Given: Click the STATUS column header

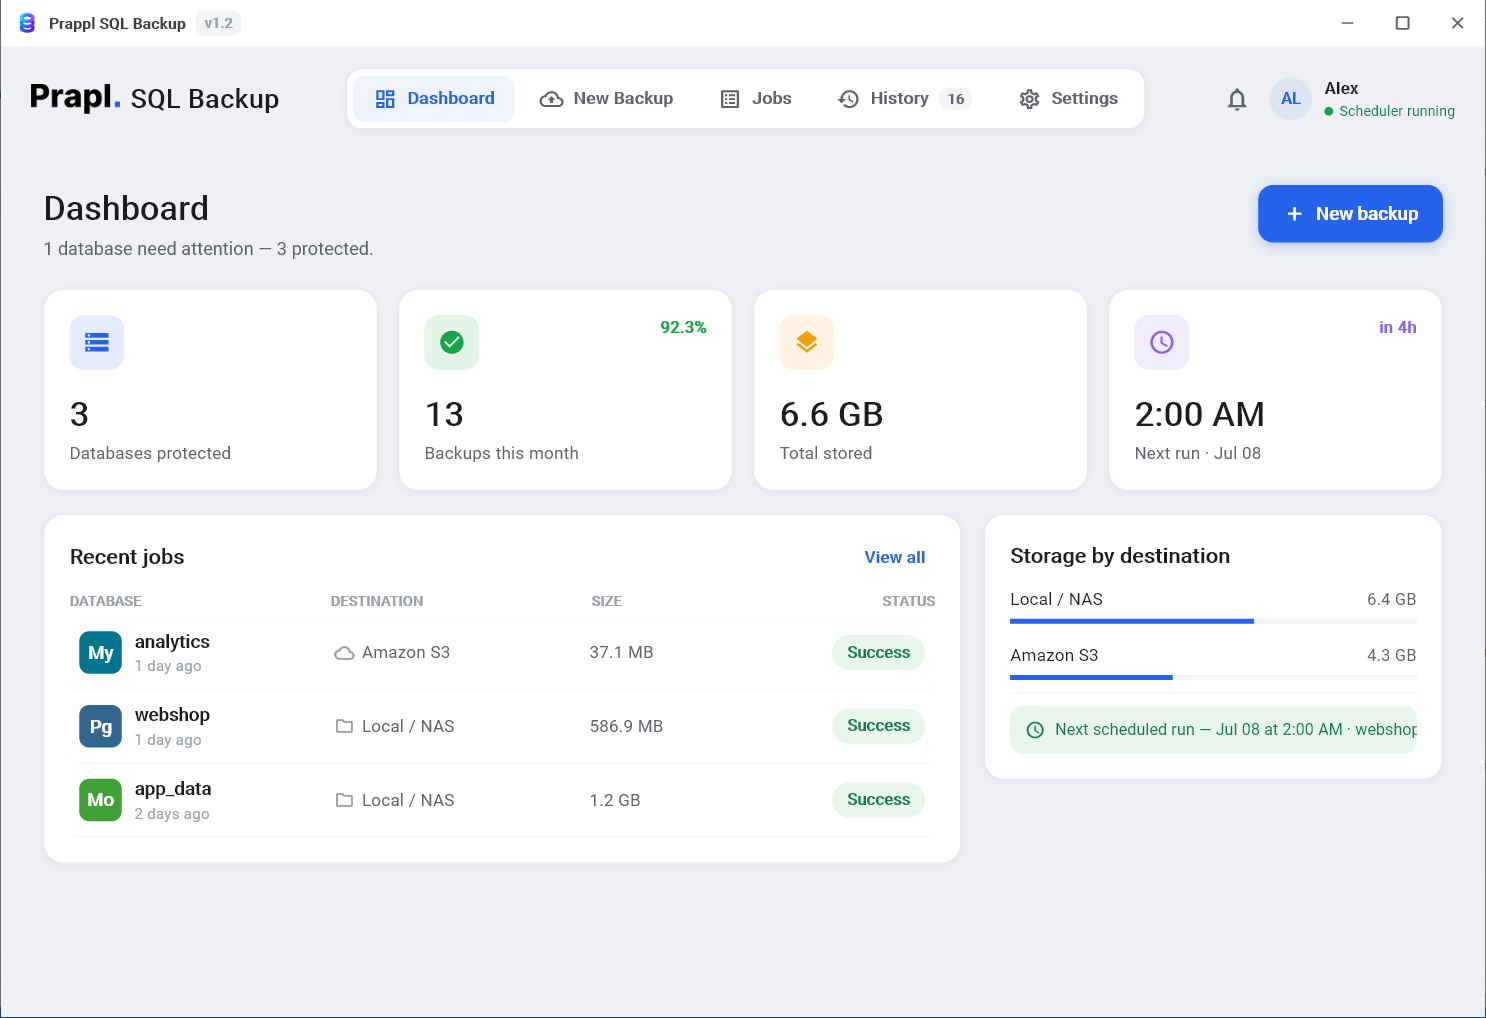Looking at the screenshot, I should (x=908, y=601).
